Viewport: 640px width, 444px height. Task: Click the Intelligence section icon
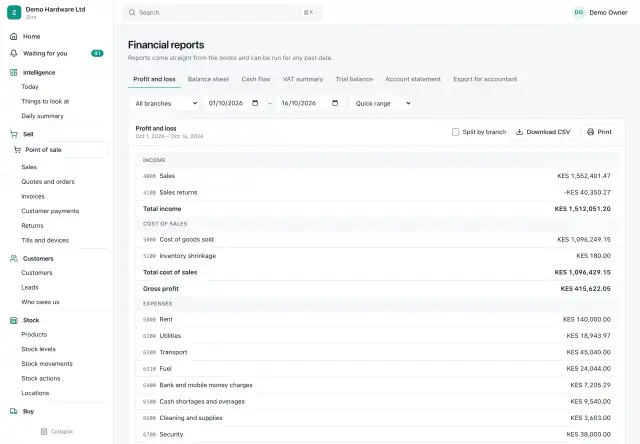pos(13,72)
